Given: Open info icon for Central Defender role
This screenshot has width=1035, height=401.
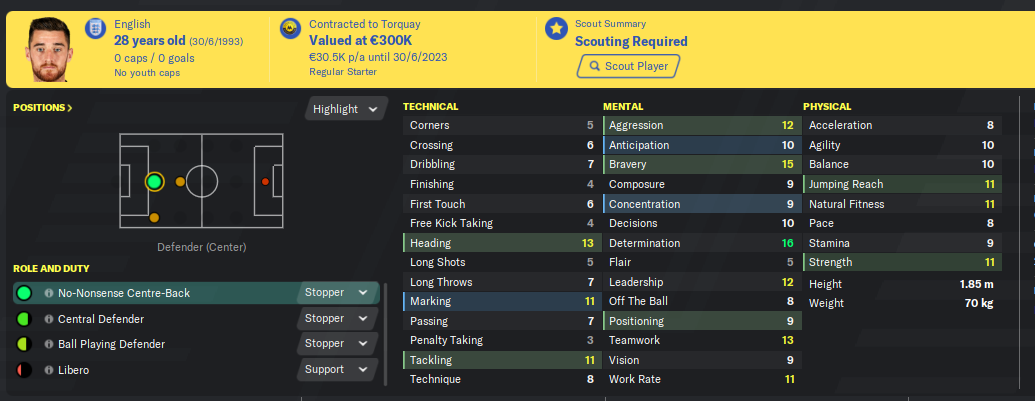Looking at the screenshot, I should pos(49,319).
